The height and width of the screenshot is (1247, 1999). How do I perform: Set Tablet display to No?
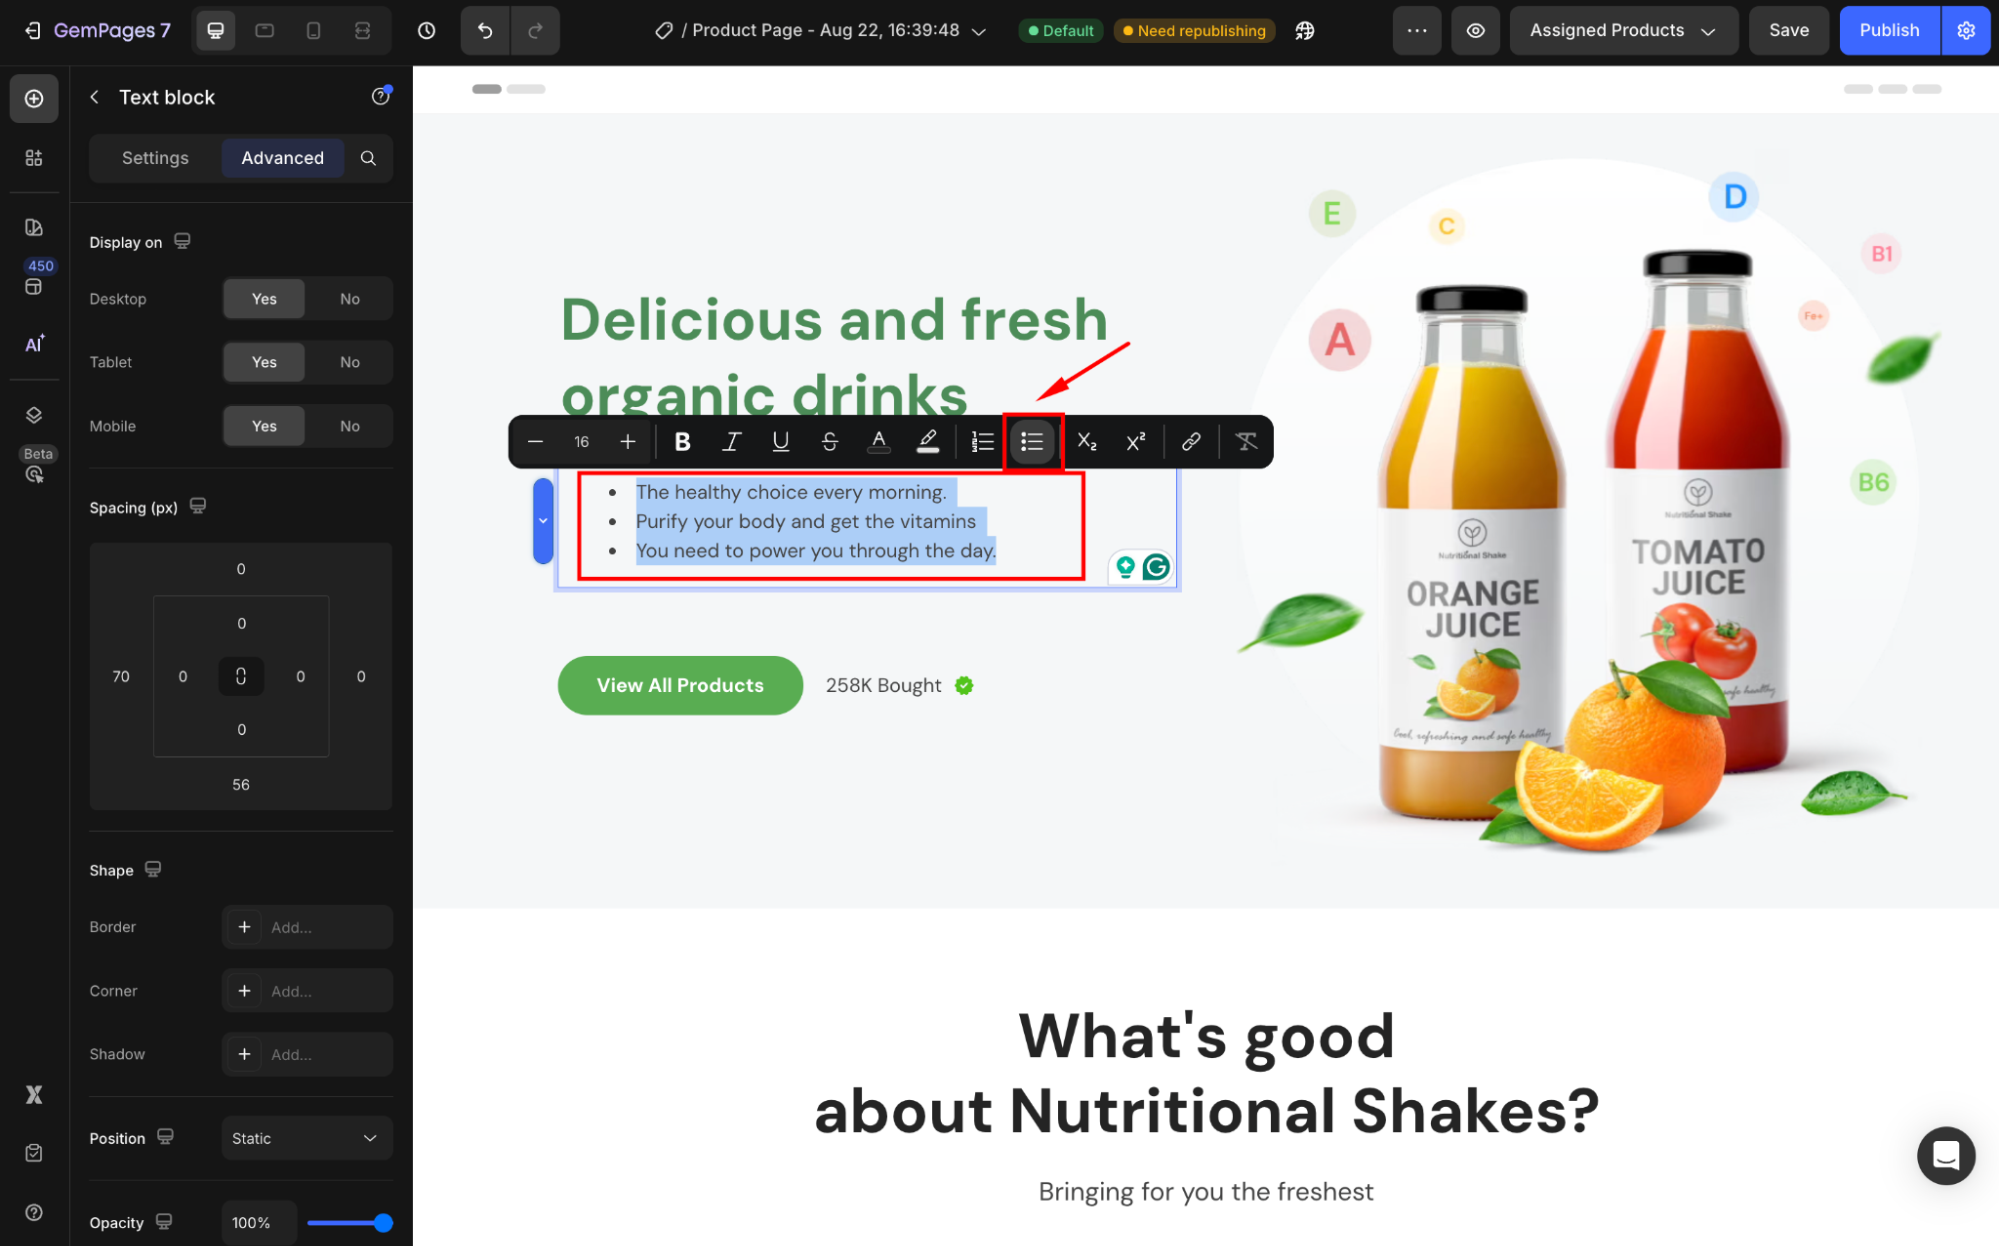click(x=349, y=362)
